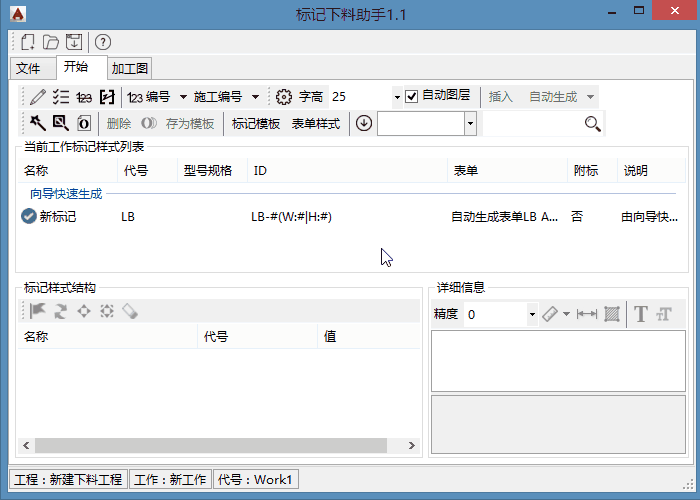Open settings with the gear icon
Screen dimensions: 700x500
283,97
